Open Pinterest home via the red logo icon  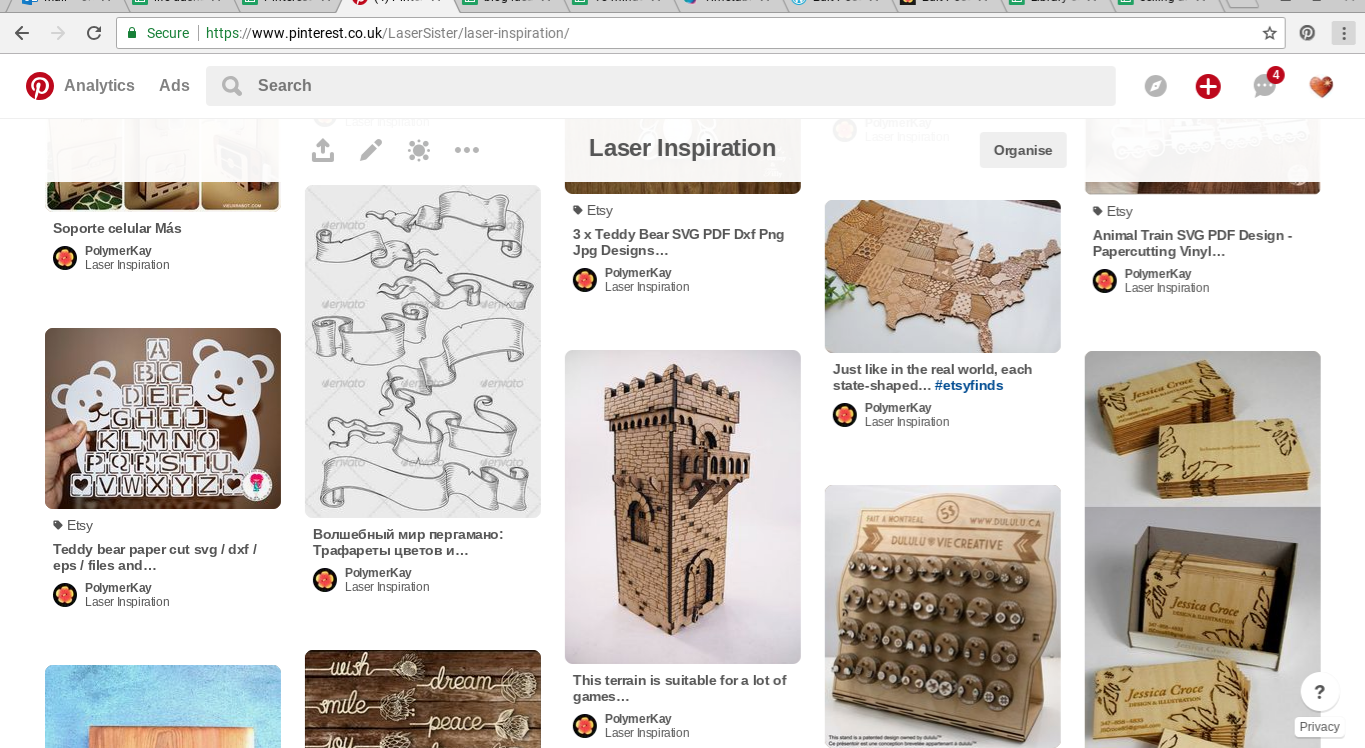[40, 85]
